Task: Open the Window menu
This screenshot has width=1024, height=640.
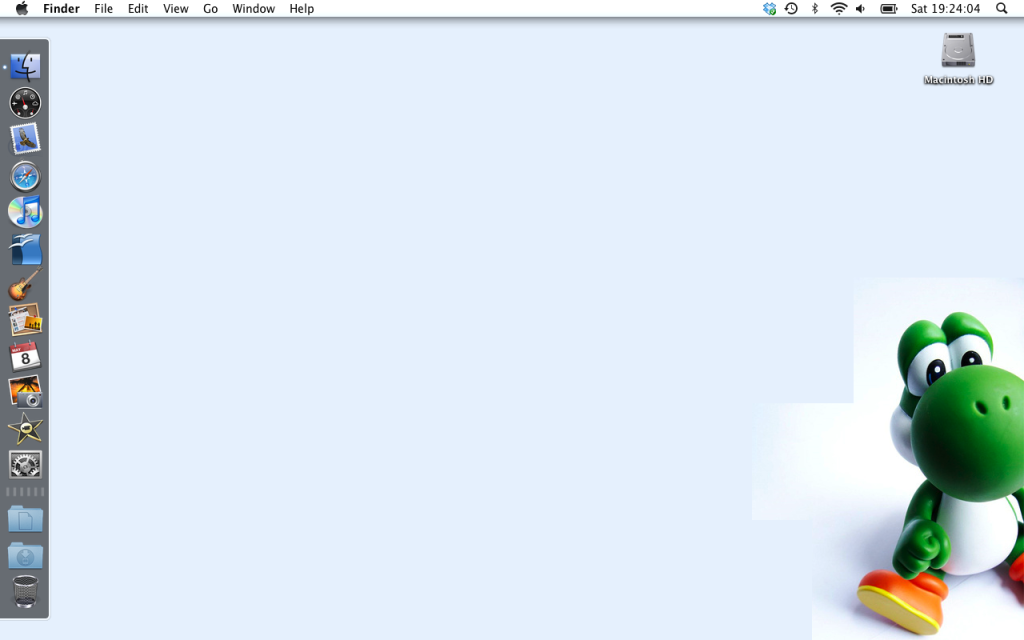Action: click(x=253, y=8)
